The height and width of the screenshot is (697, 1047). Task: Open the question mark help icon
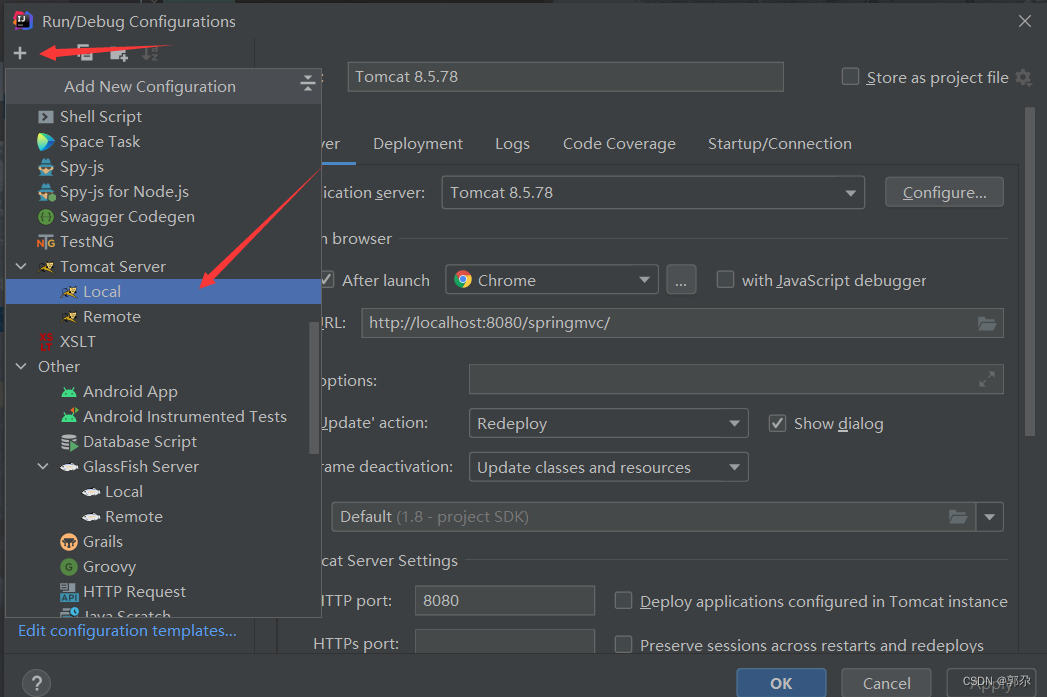37,683
